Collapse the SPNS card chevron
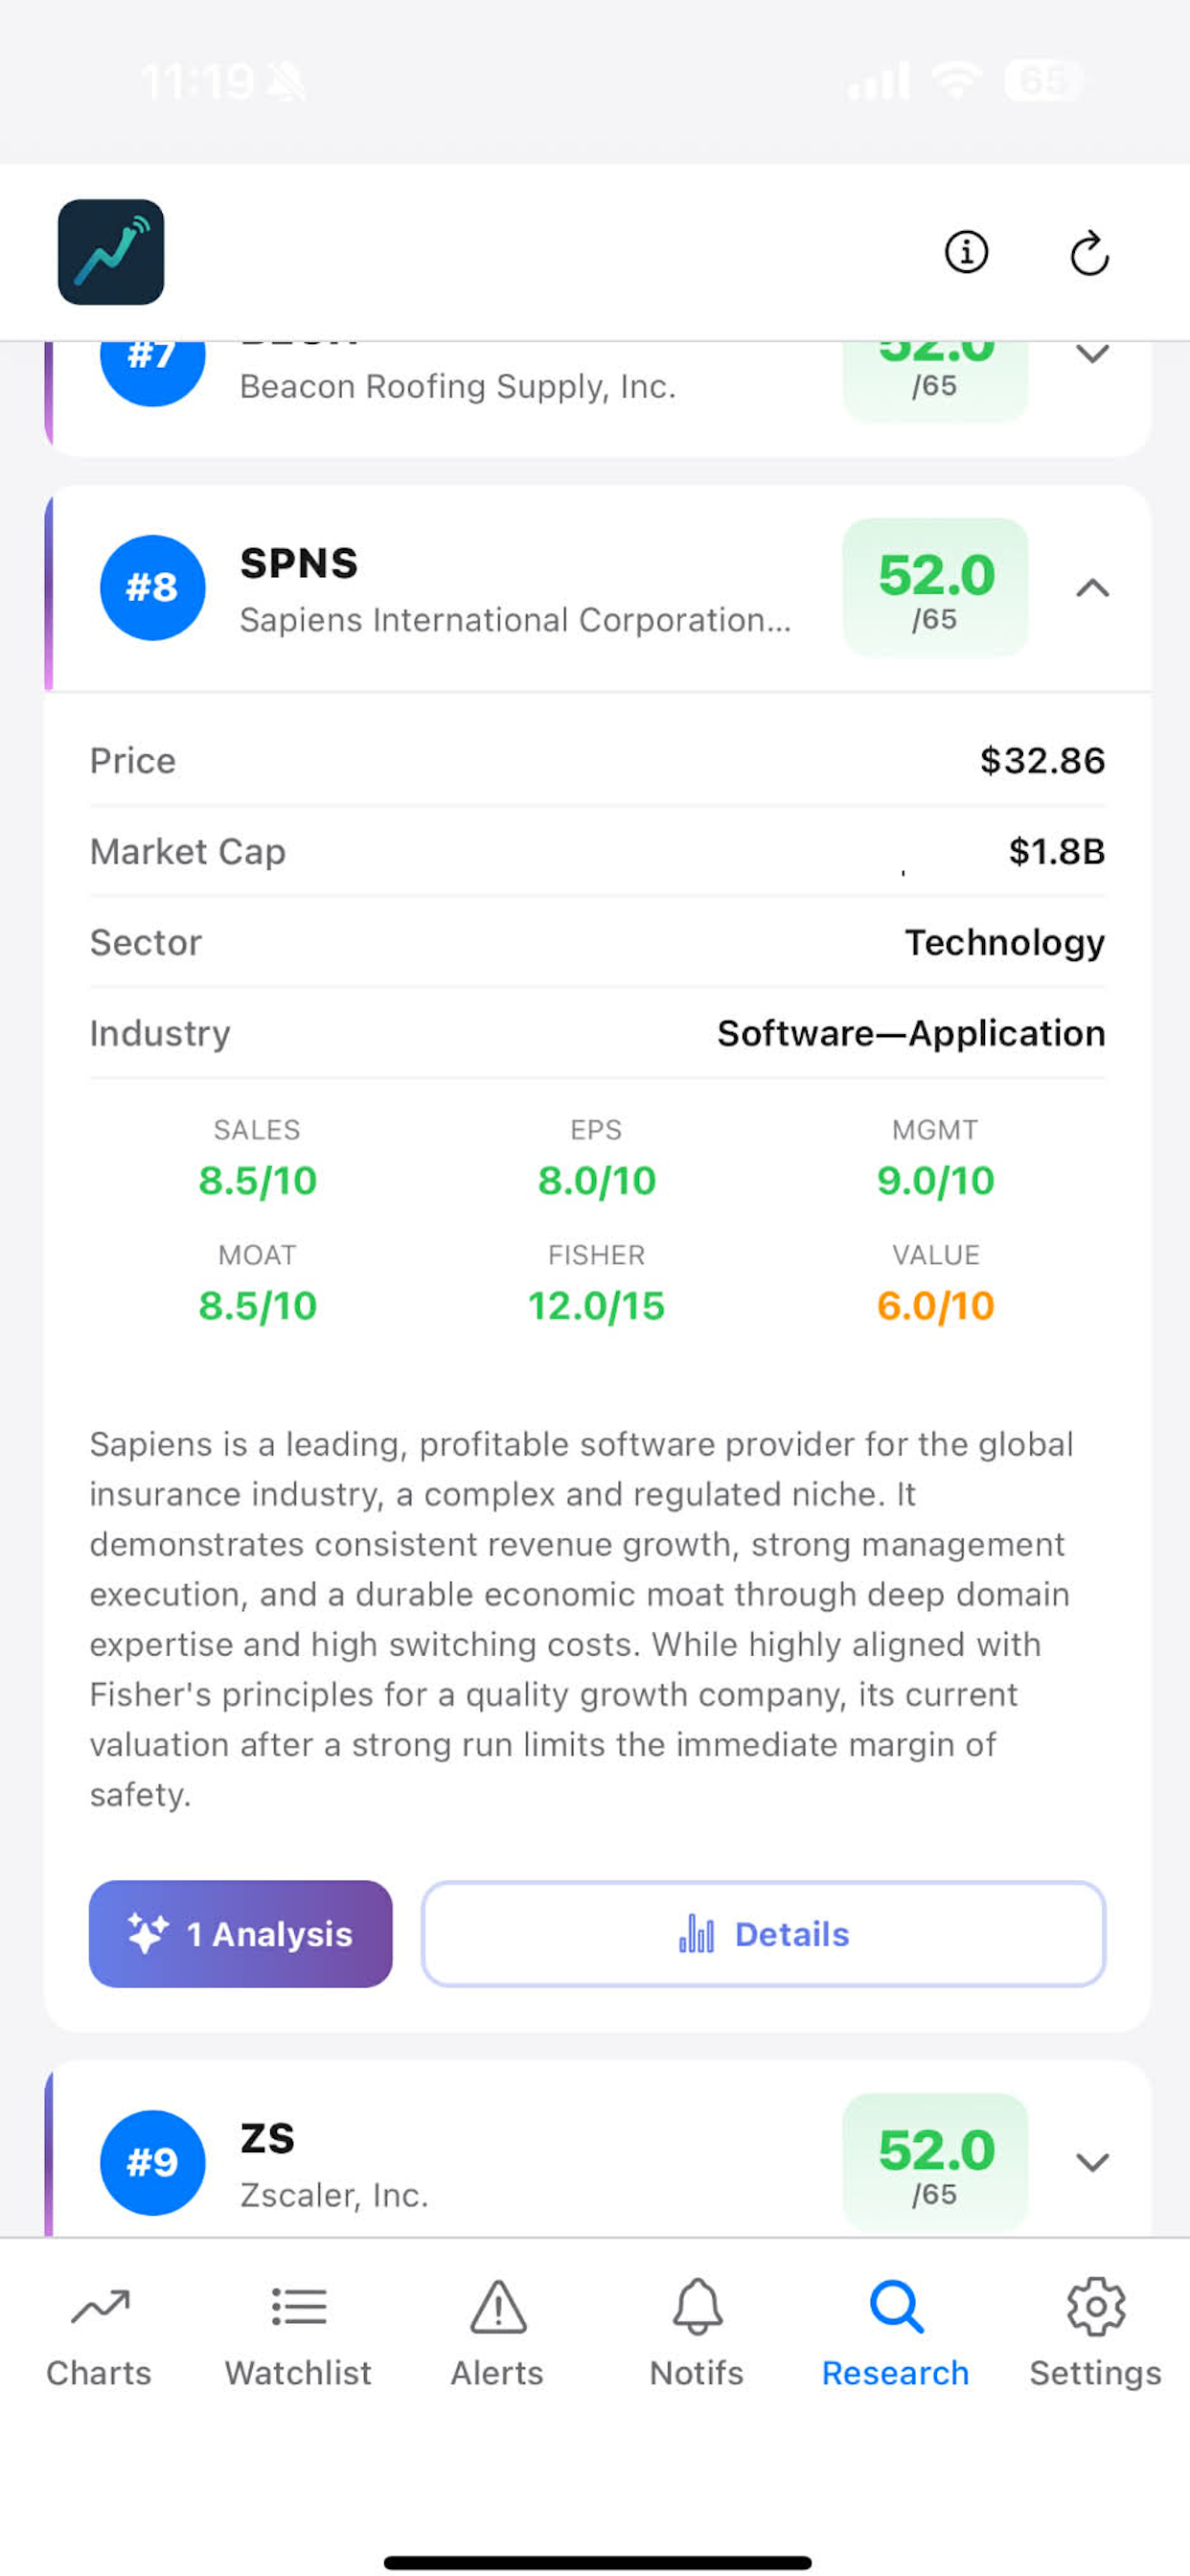 (1092, 588)
